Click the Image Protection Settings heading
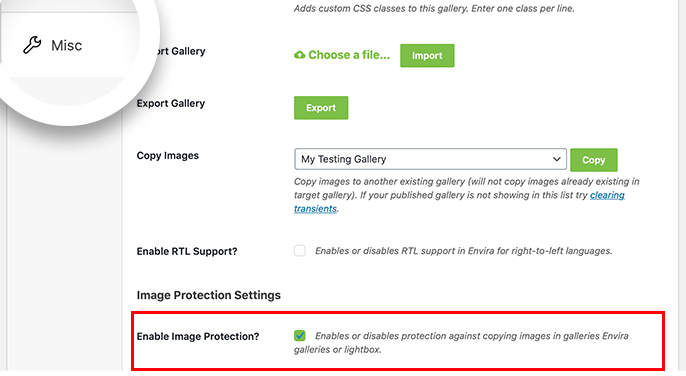The width and height of the screenshot is (686, 376). (209, 295)
